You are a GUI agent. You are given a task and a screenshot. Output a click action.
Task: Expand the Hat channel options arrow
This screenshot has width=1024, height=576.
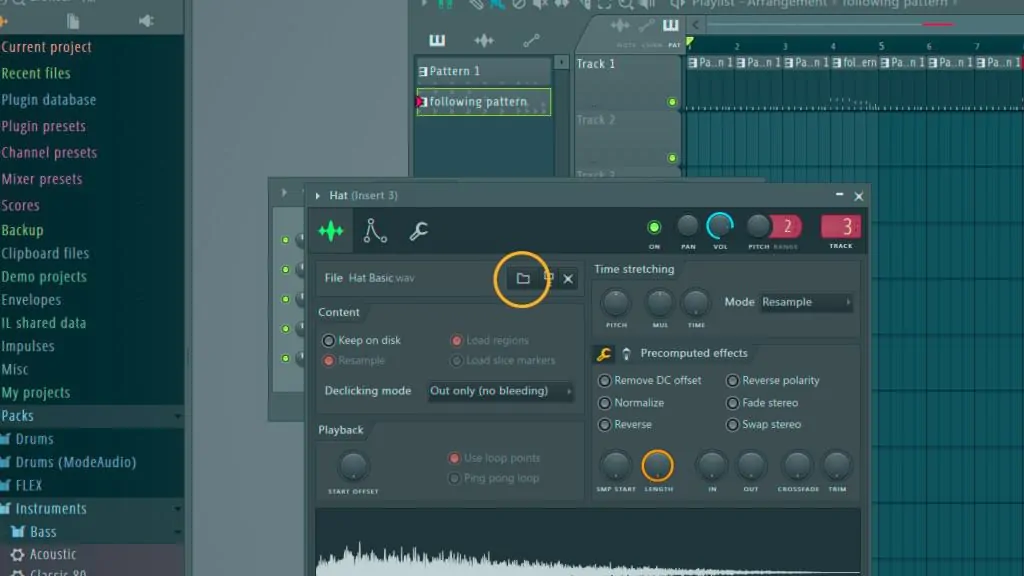(317, 196)
